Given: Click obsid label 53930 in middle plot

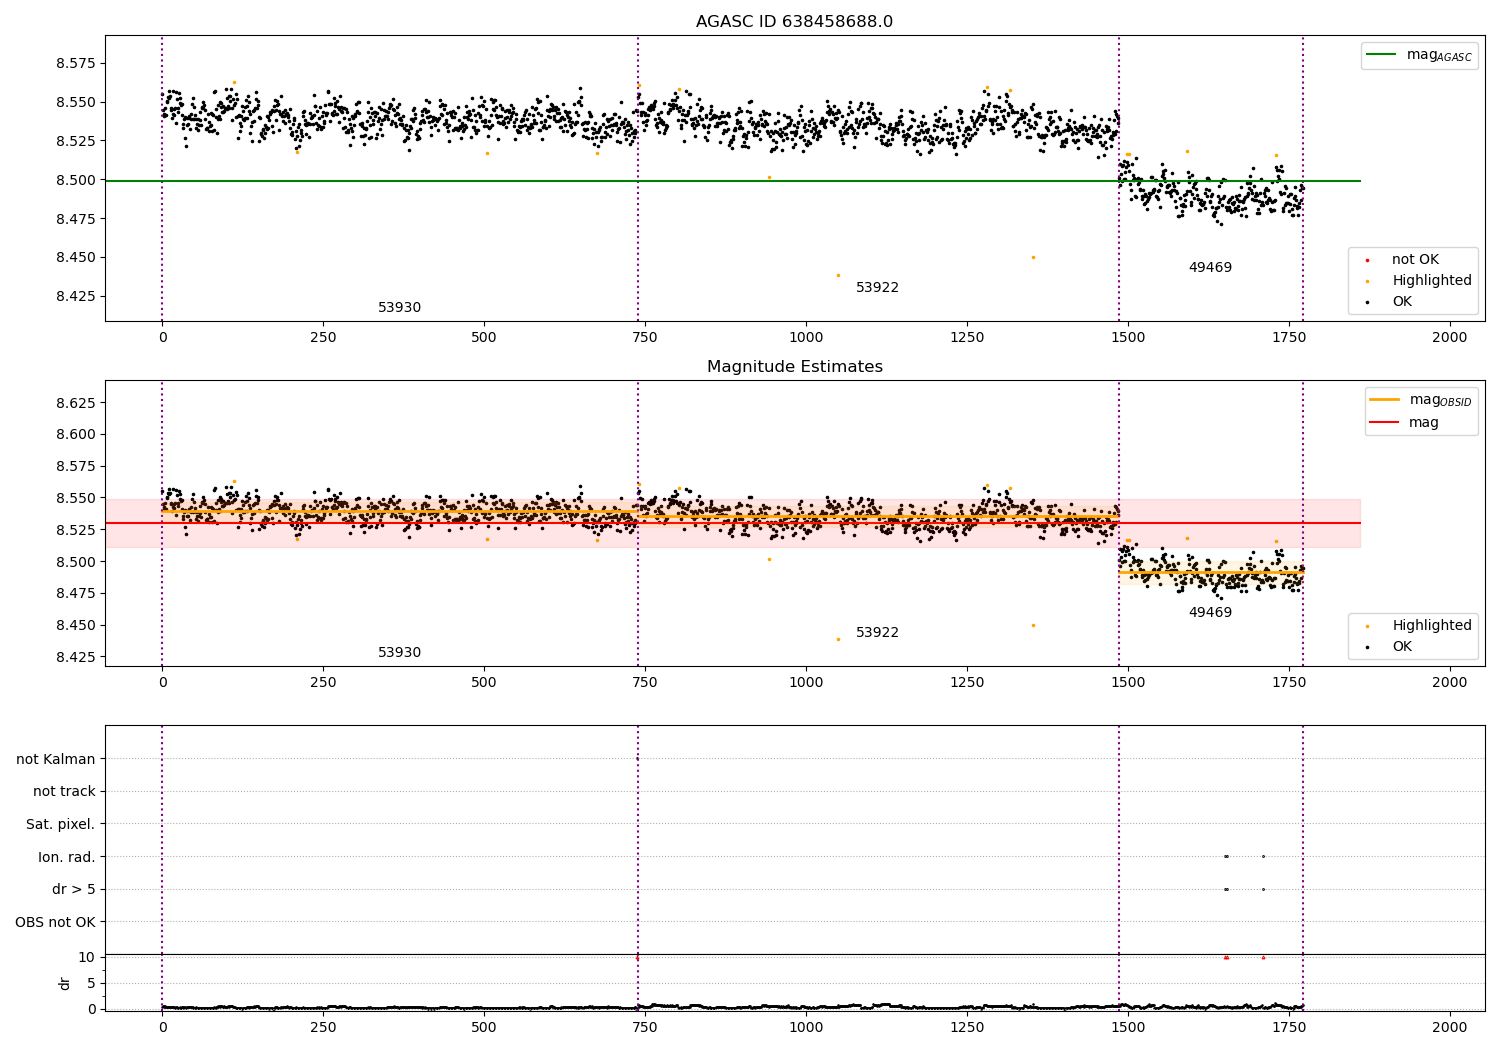Looking at the screenshot, I should click(399, 653).
